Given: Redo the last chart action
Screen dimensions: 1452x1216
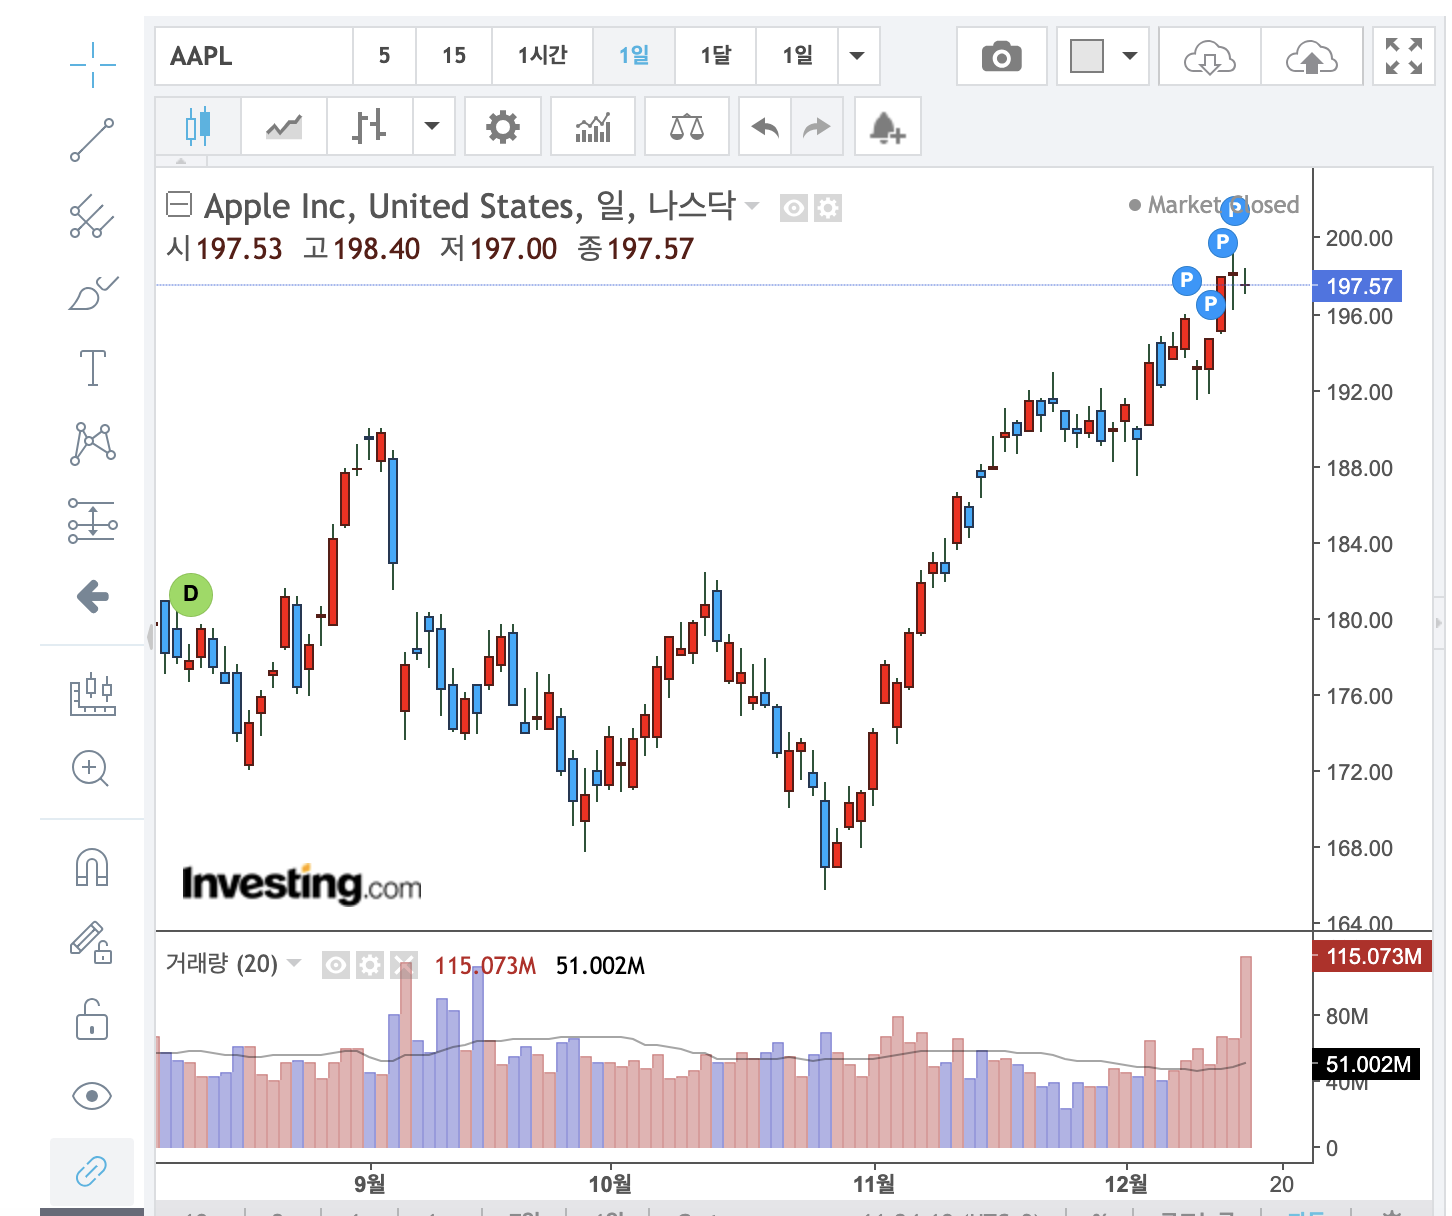Looking at the screenshot, I should coord(817,126).
